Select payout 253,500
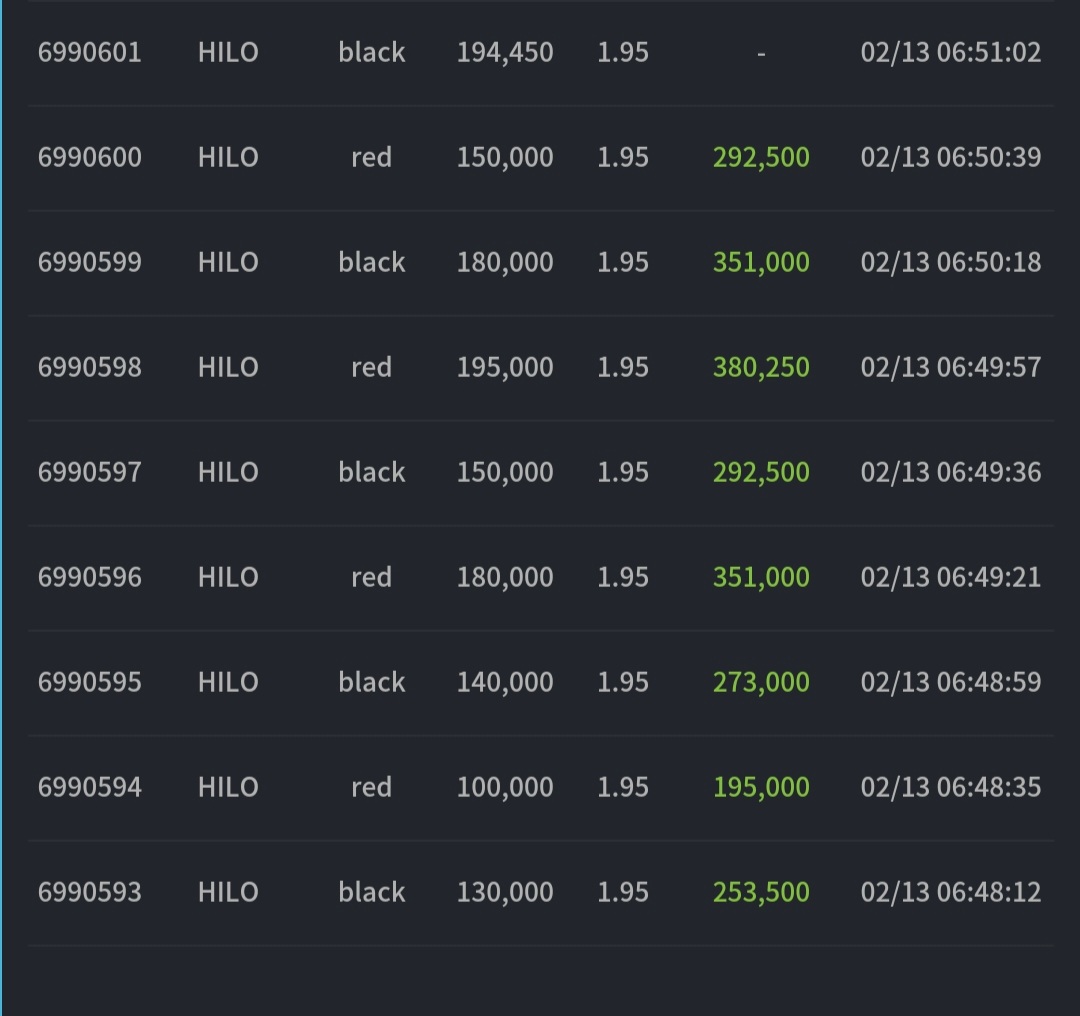 [x=761, y=893]
